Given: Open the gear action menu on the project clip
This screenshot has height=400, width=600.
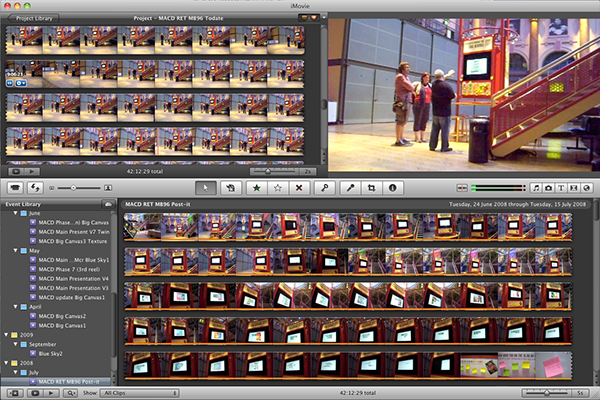Looking at the screenshot, I should pyautogui.click(x=21, y=83).
